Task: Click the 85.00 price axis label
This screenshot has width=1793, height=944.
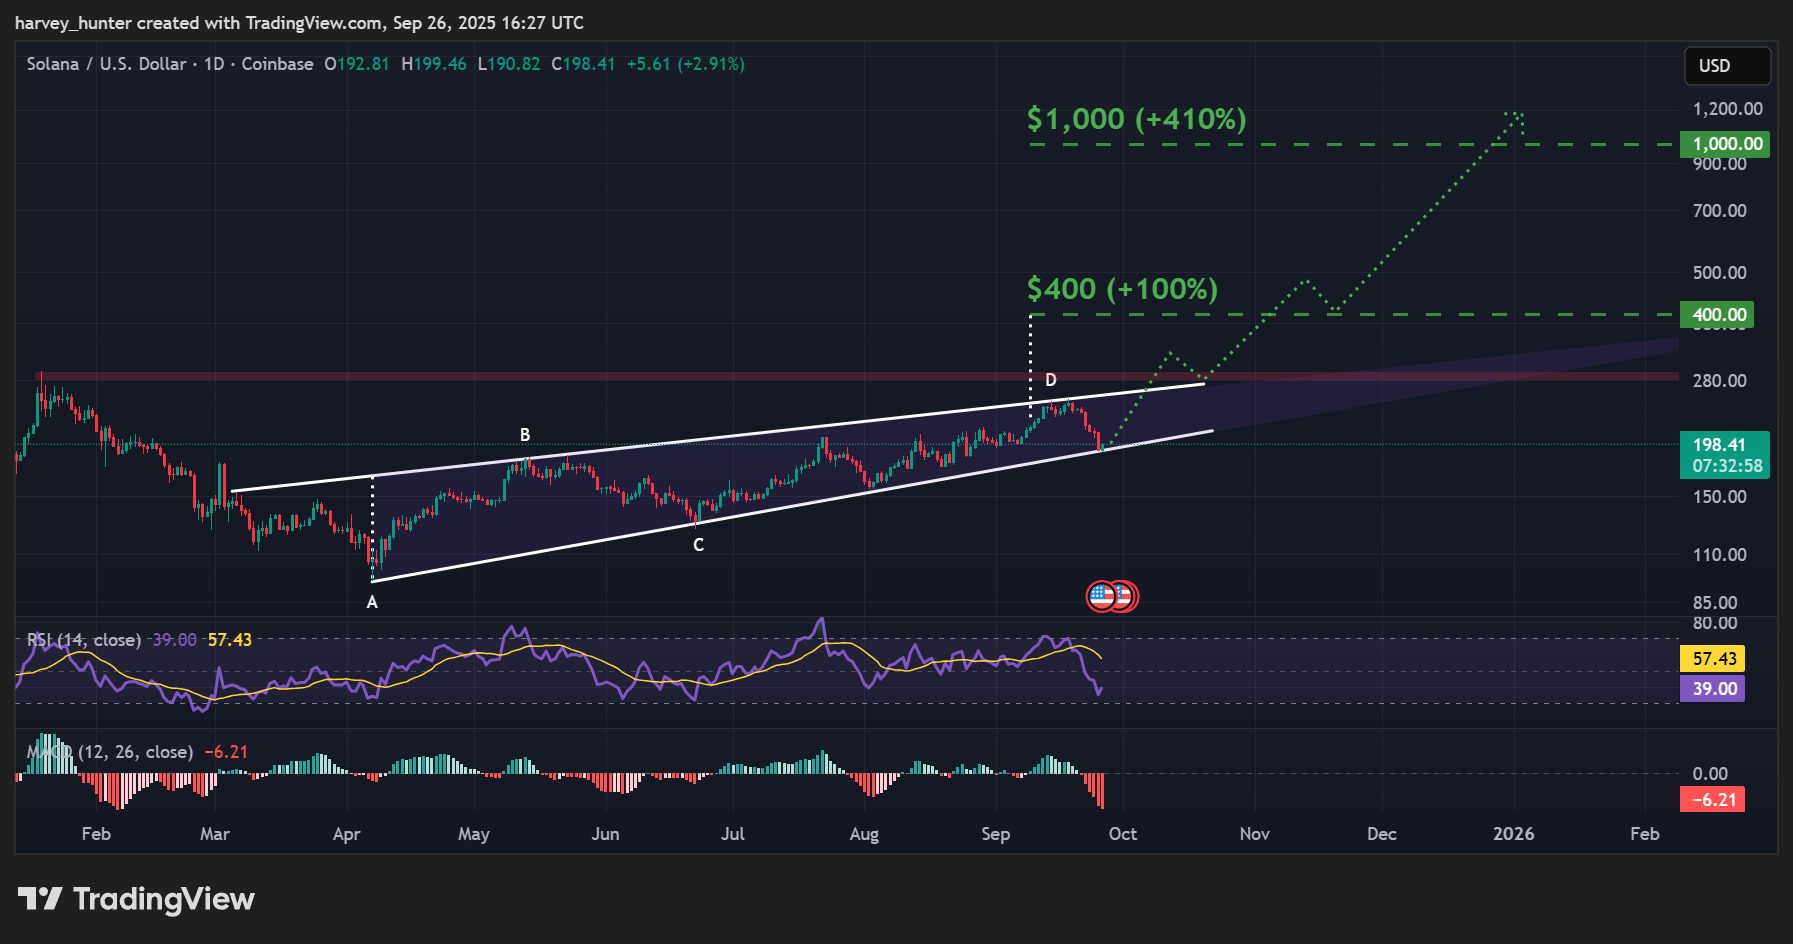Action: [x=1715, y=603]
